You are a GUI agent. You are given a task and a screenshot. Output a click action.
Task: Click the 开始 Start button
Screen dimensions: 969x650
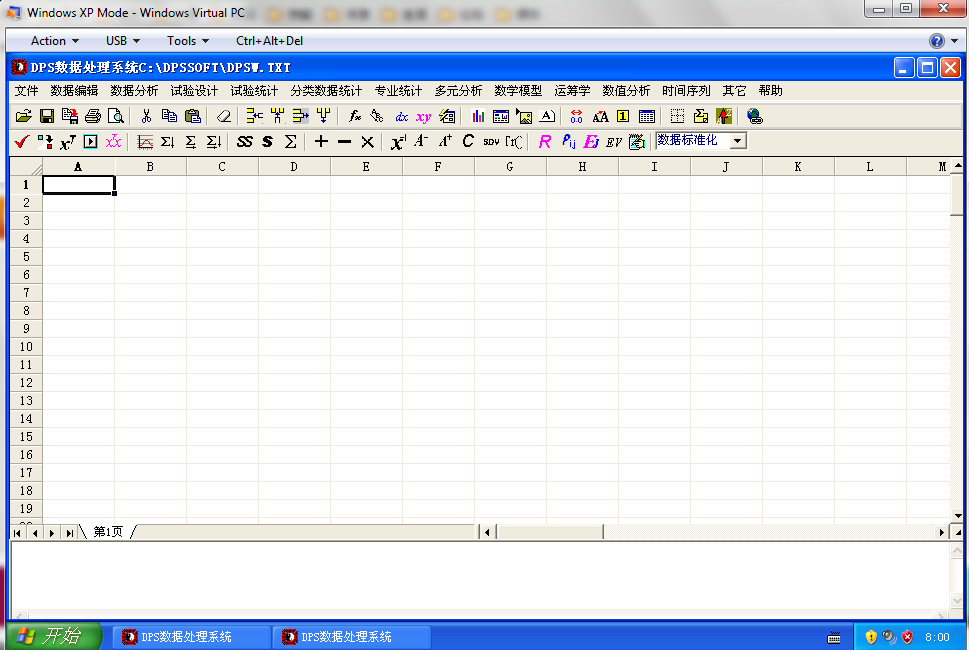click(53, 636)
